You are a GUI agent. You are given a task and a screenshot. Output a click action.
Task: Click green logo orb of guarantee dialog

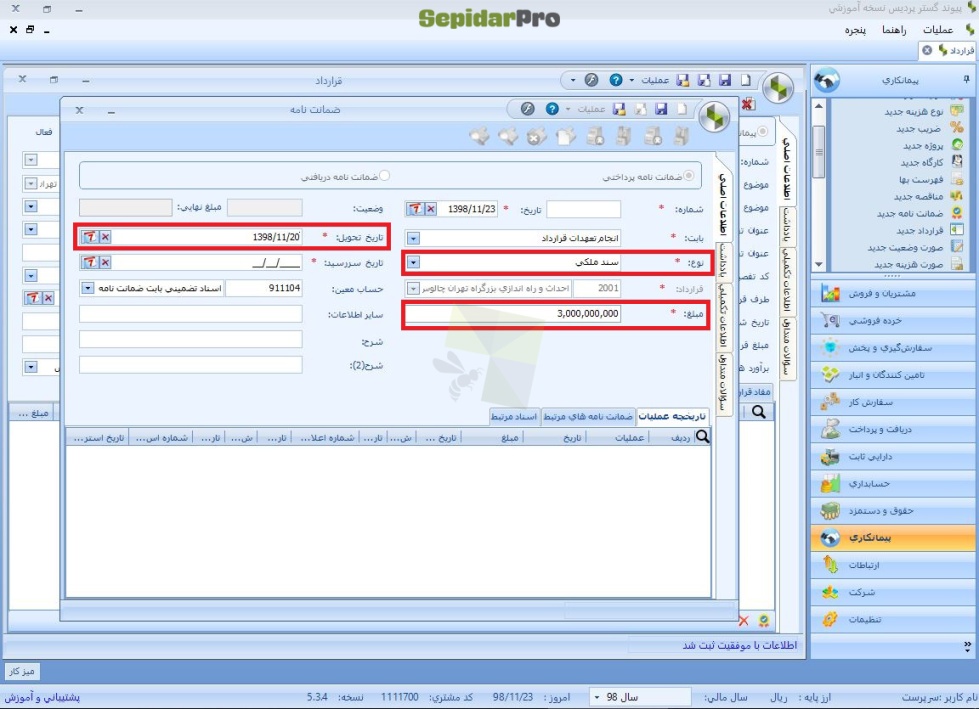click(714, 116)
